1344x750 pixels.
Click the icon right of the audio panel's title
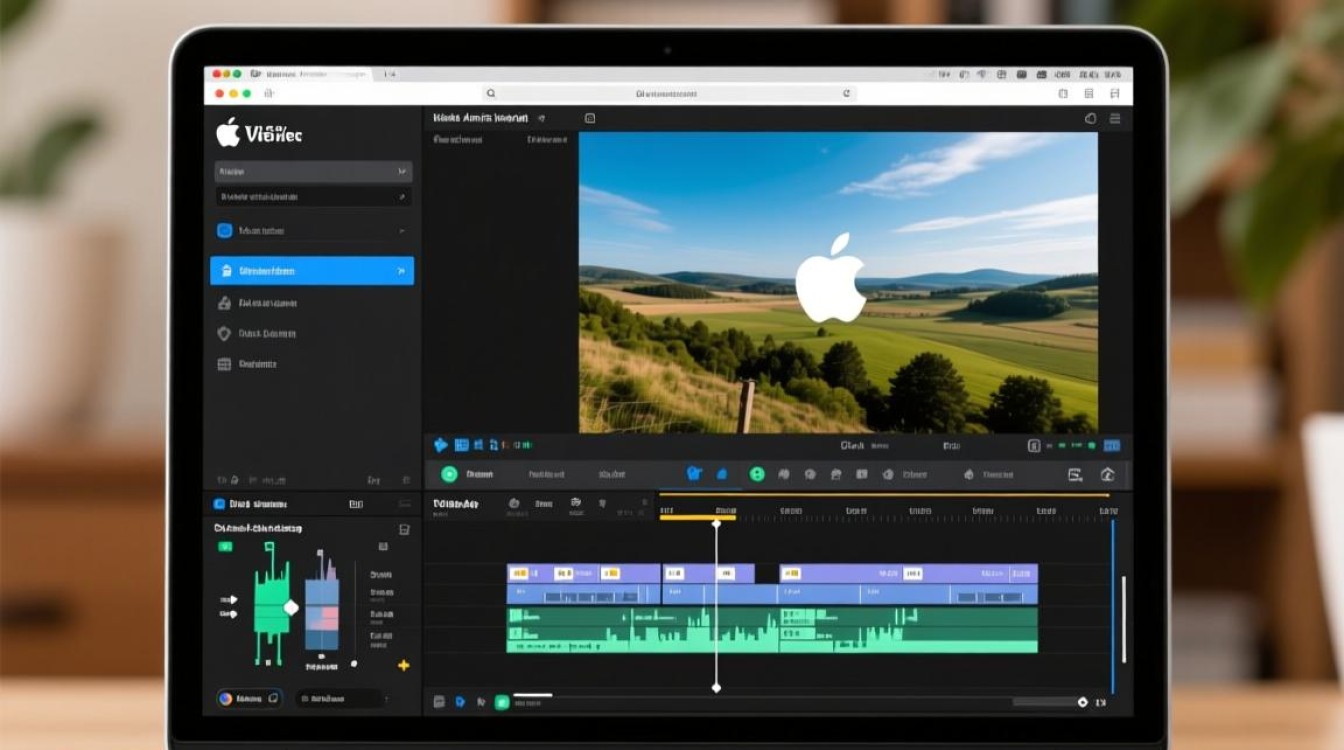pos(404,529)
